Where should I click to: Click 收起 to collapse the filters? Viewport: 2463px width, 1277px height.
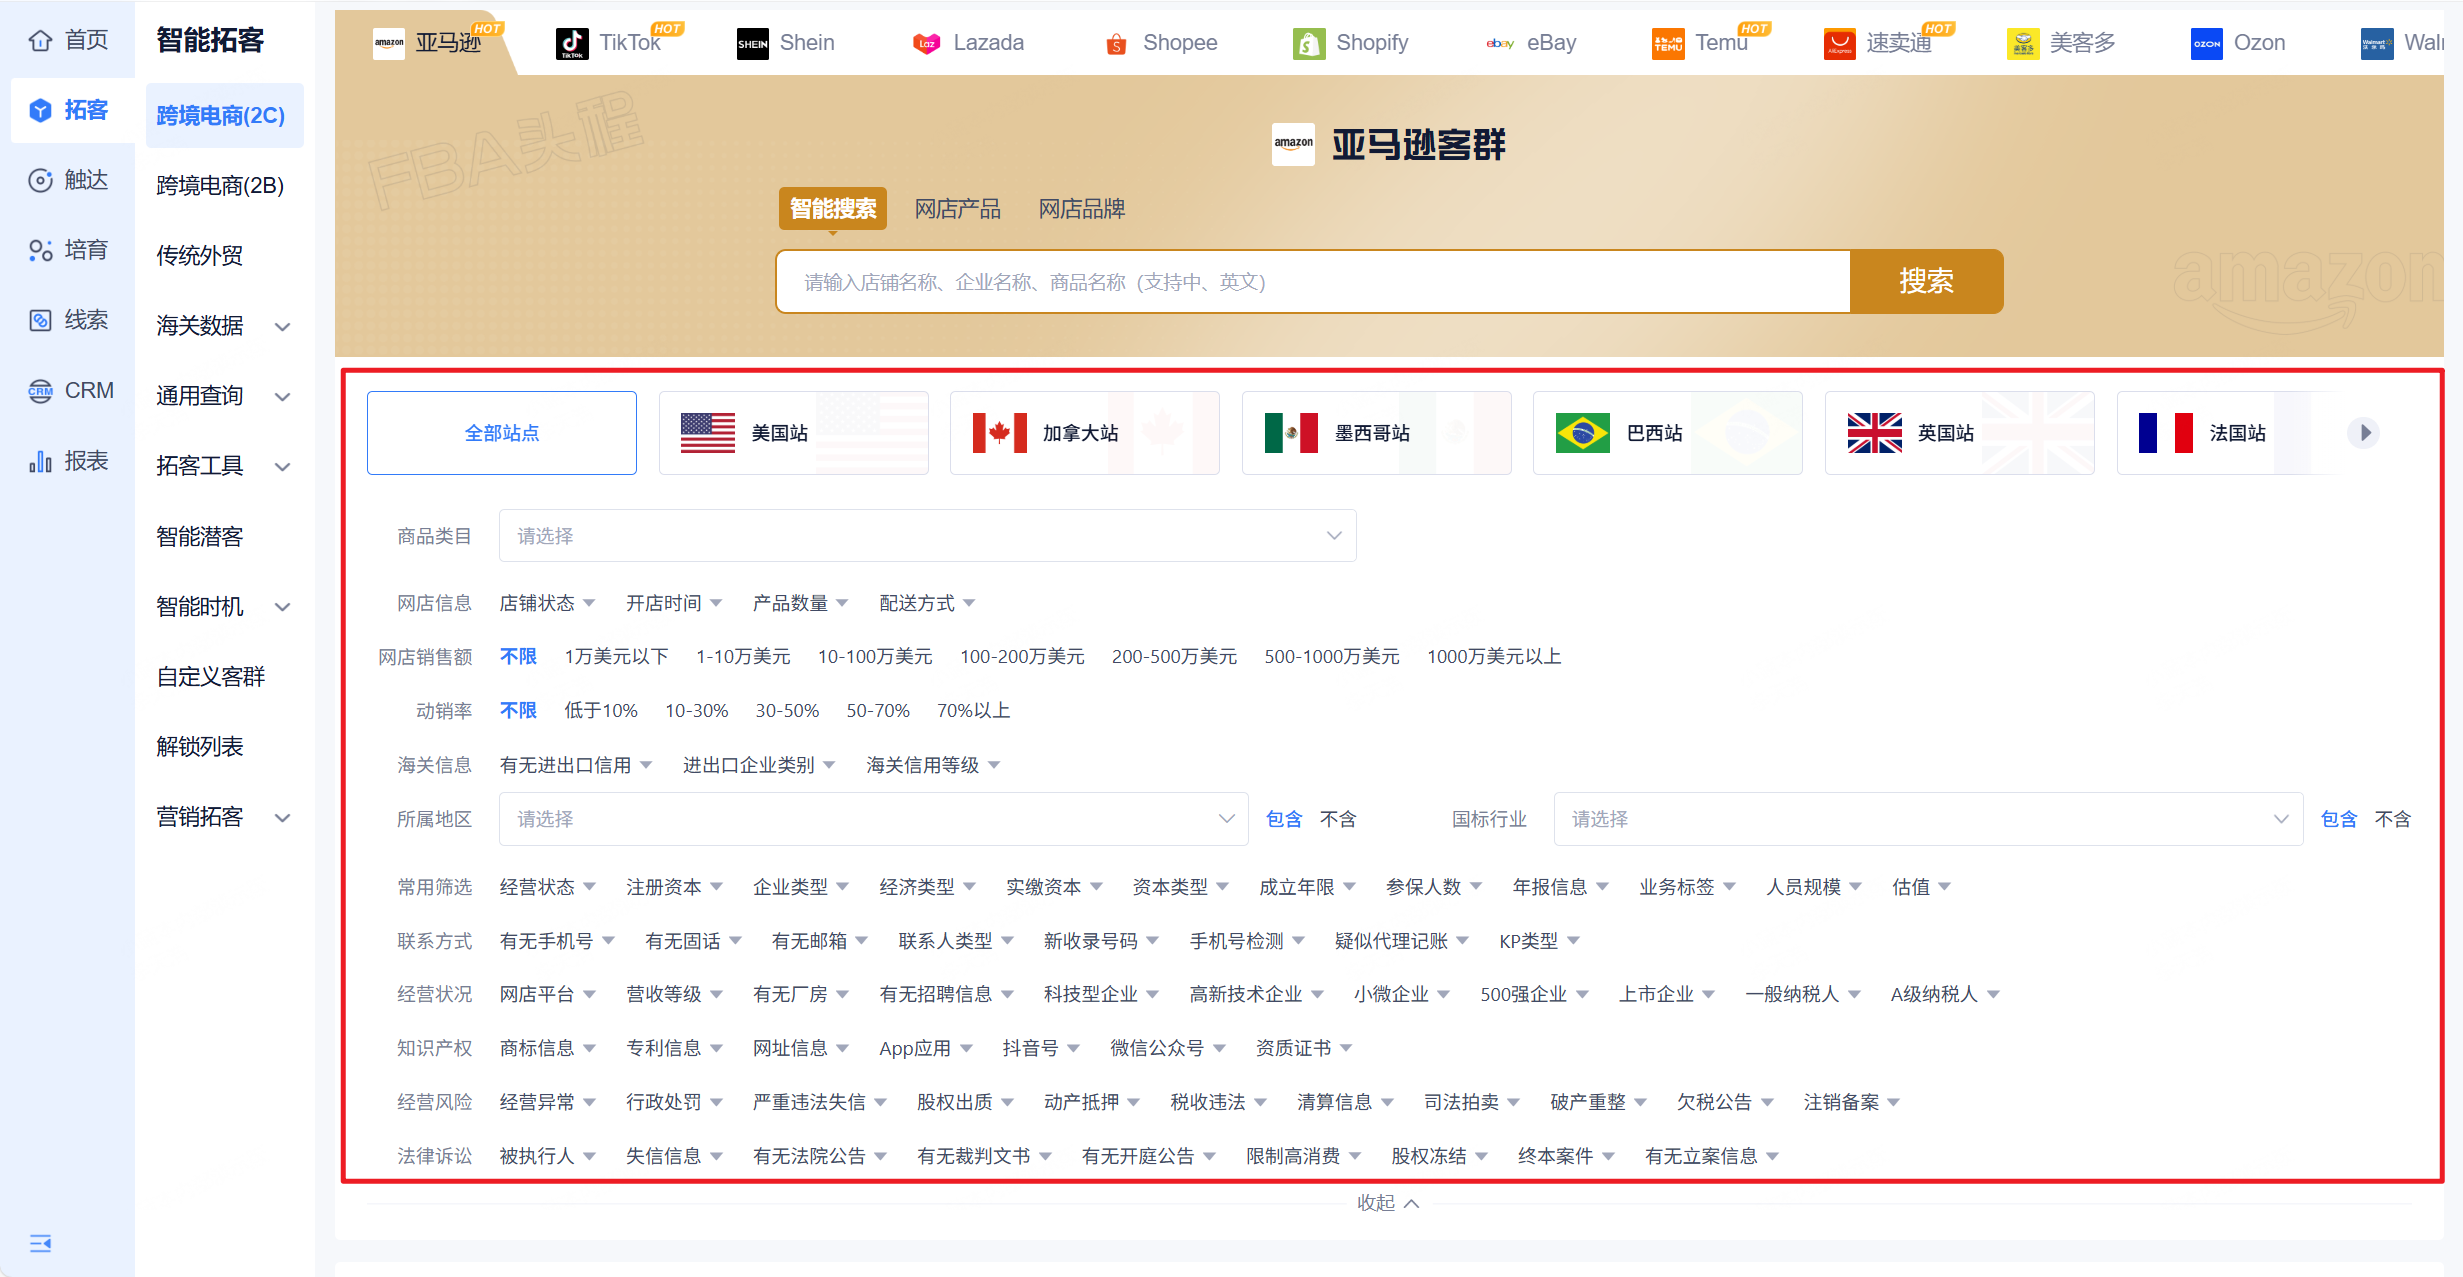(x=1387, y=1203)
